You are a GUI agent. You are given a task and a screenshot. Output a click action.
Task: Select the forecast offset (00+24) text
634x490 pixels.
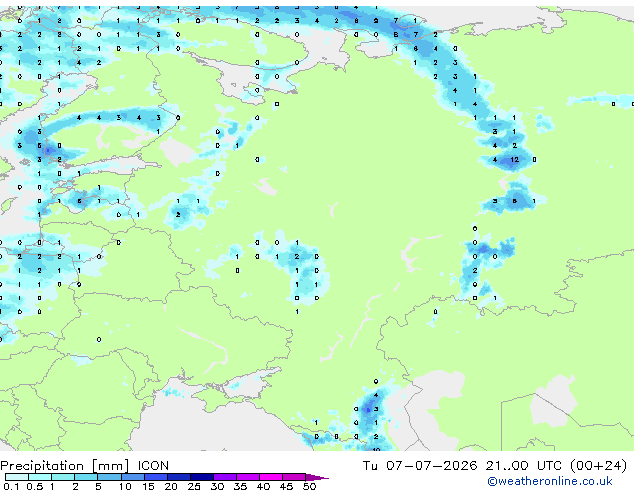tap(598, 466)
